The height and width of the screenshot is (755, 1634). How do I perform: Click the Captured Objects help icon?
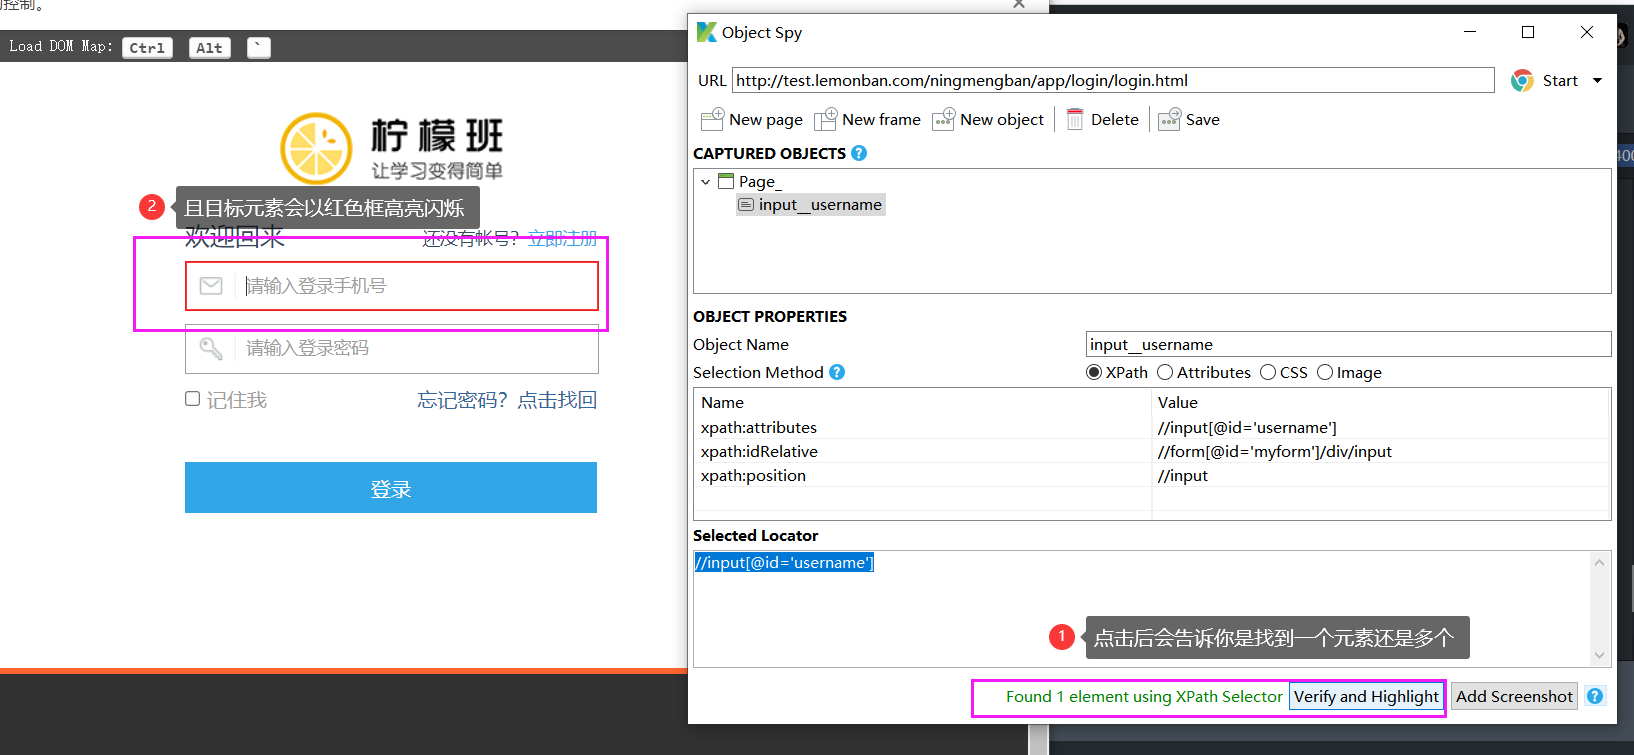click(859, 153)
